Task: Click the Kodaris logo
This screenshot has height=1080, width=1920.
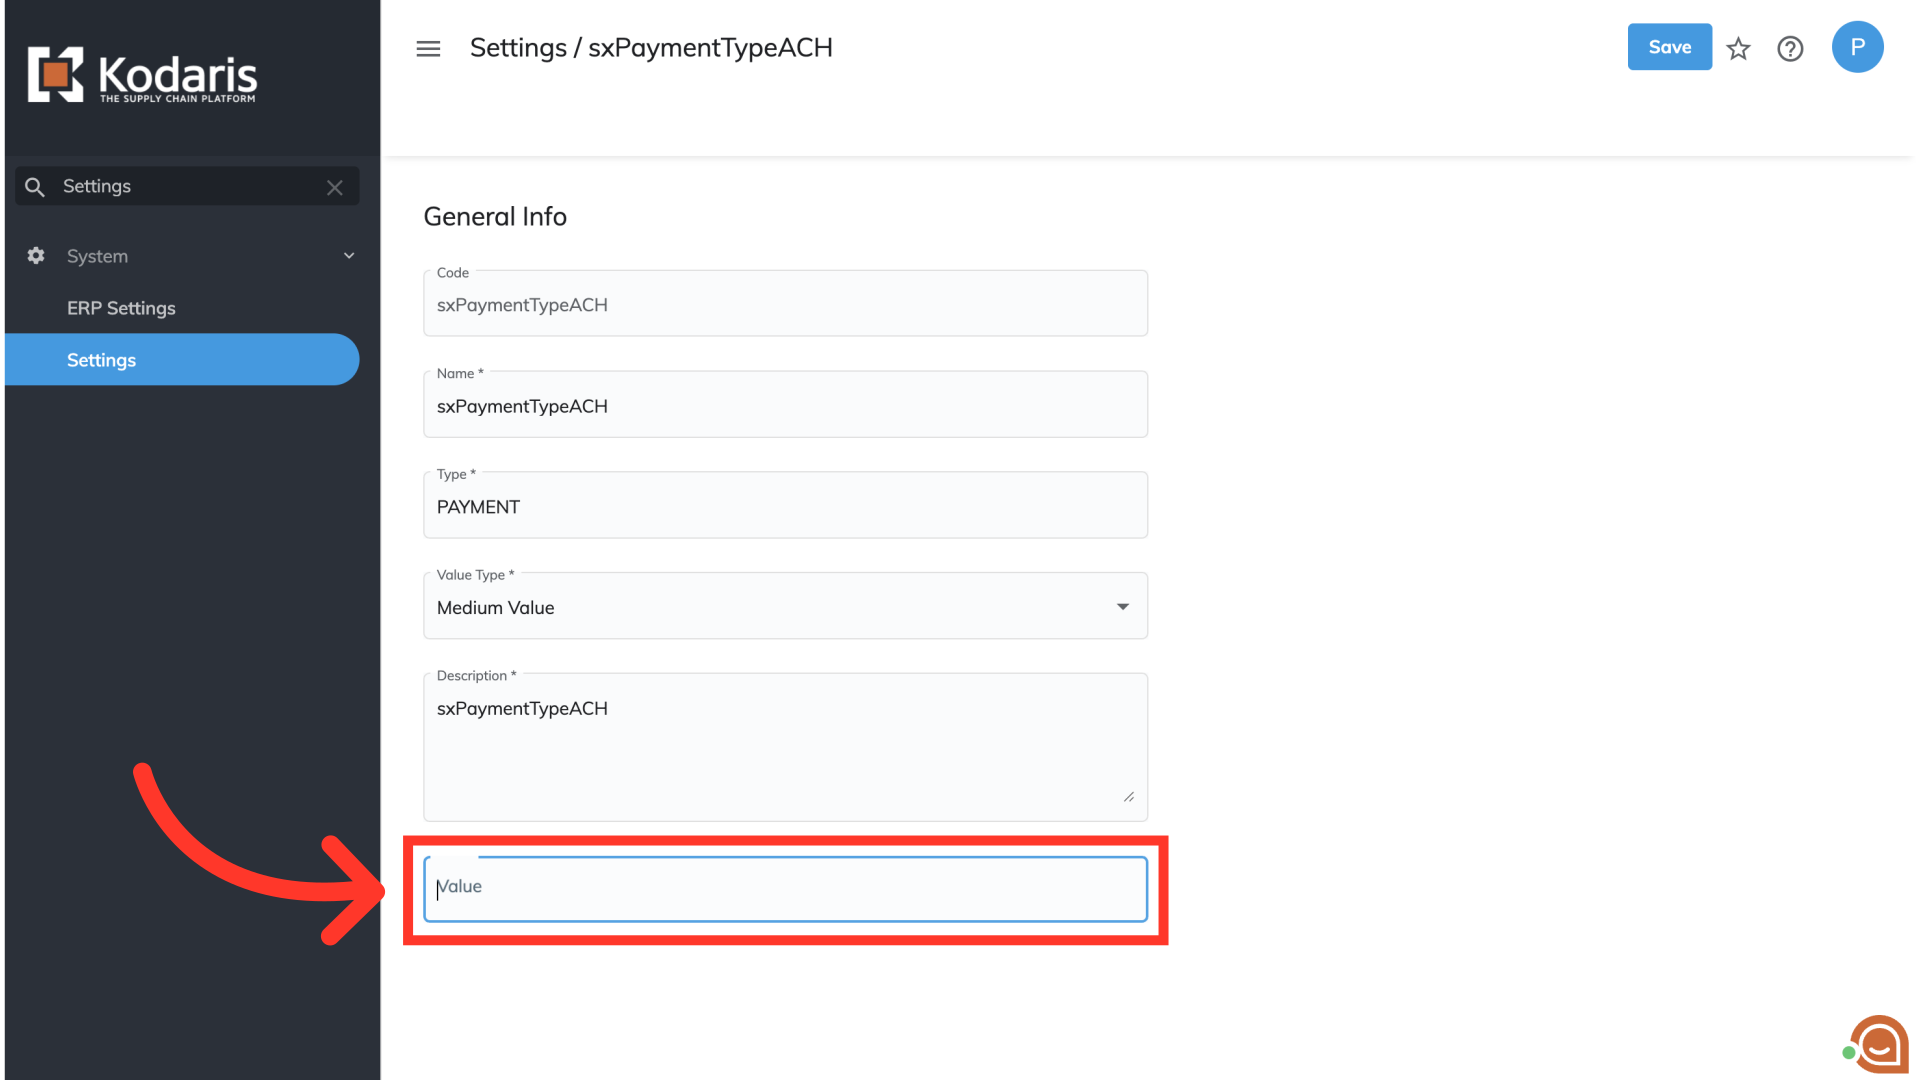Action: coord(142,75)
